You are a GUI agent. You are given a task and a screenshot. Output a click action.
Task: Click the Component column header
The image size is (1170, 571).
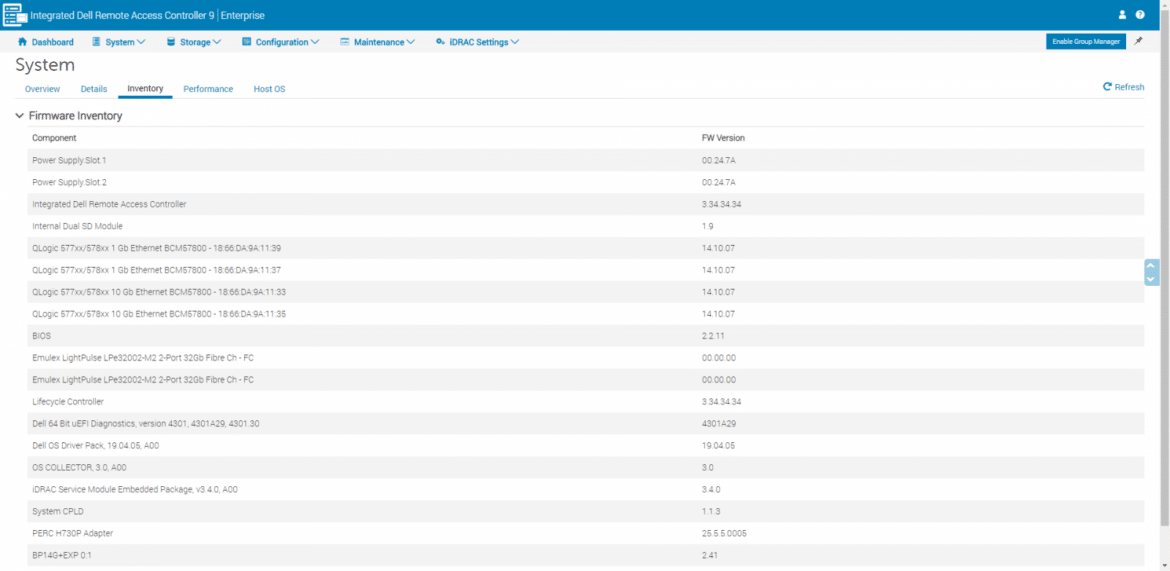(x=54, y=138)
